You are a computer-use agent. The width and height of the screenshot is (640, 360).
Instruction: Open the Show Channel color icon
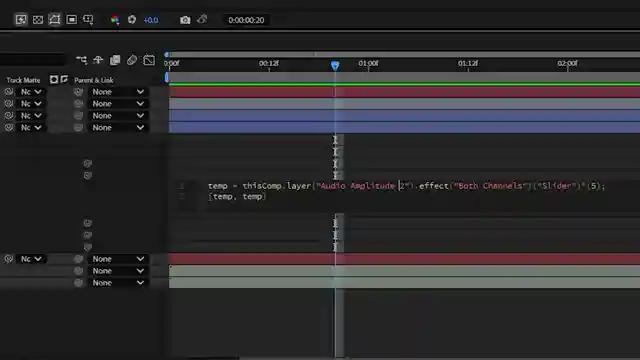coord(115,20)
